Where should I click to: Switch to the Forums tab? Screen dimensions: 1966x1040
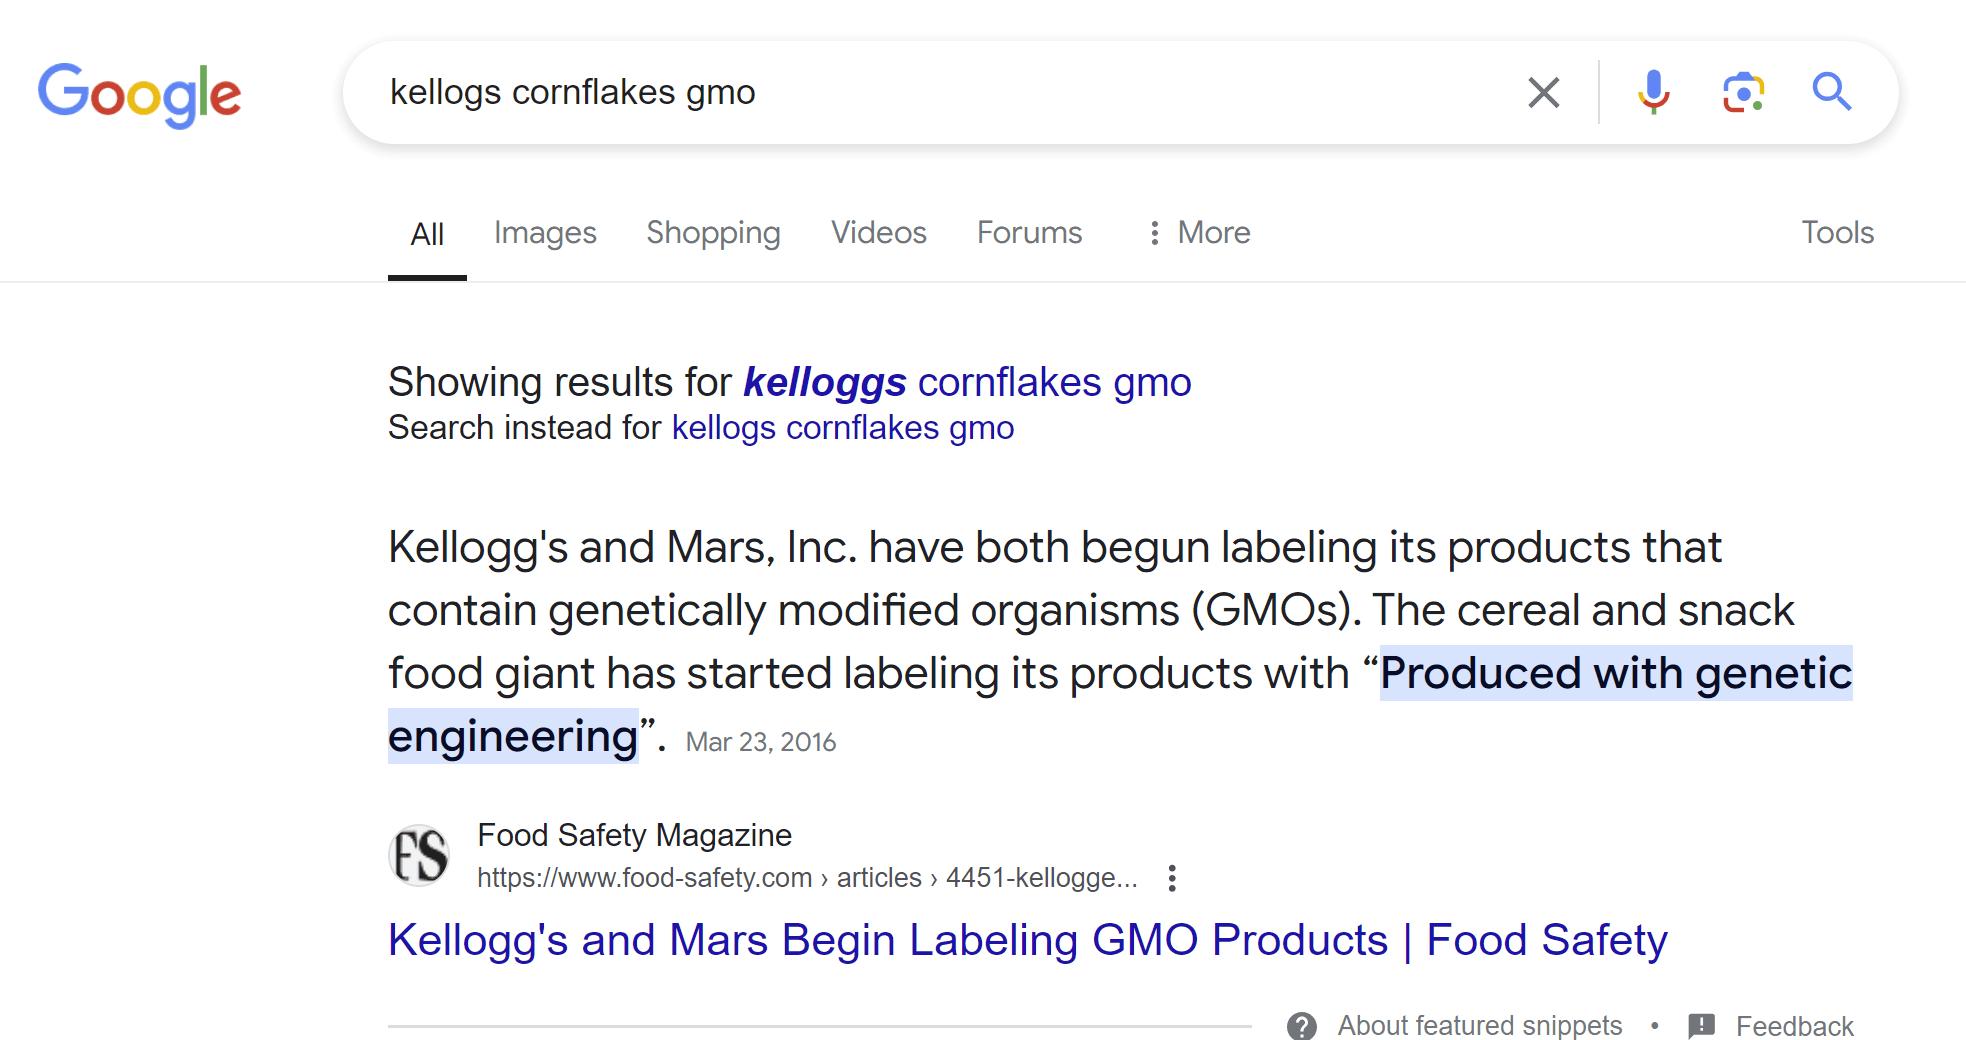(x=1029, y=232)
